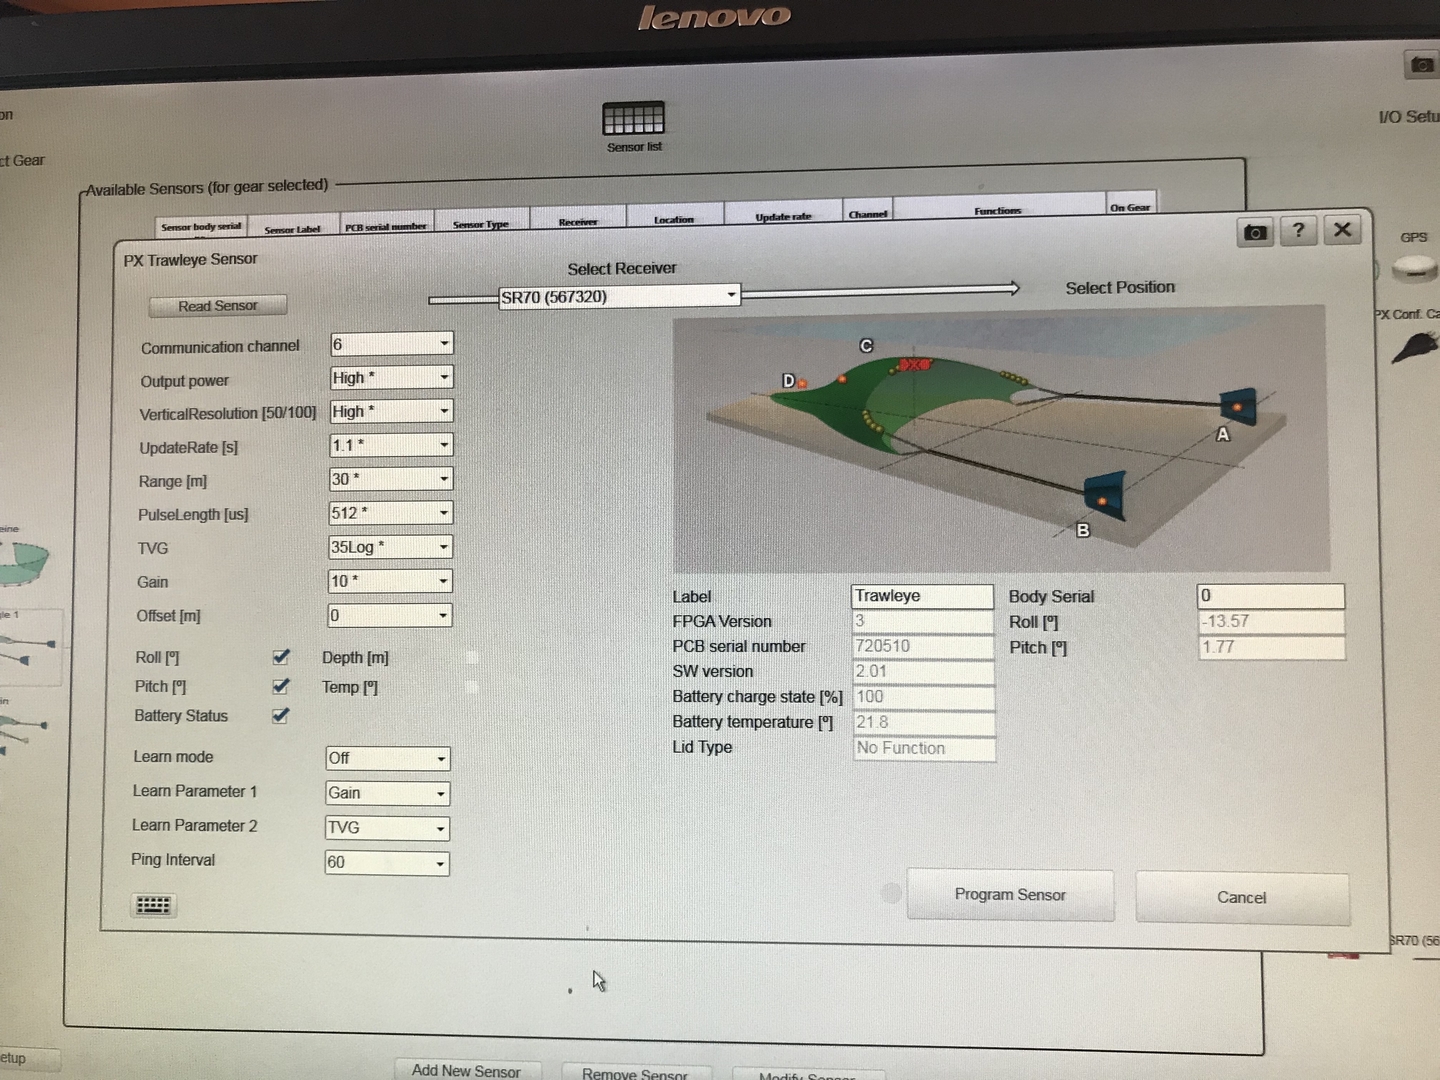Uncheck the Roll checkbox
This screenshot has width=1440, height=1080.
pyautogui.click(x=281, y=657)
